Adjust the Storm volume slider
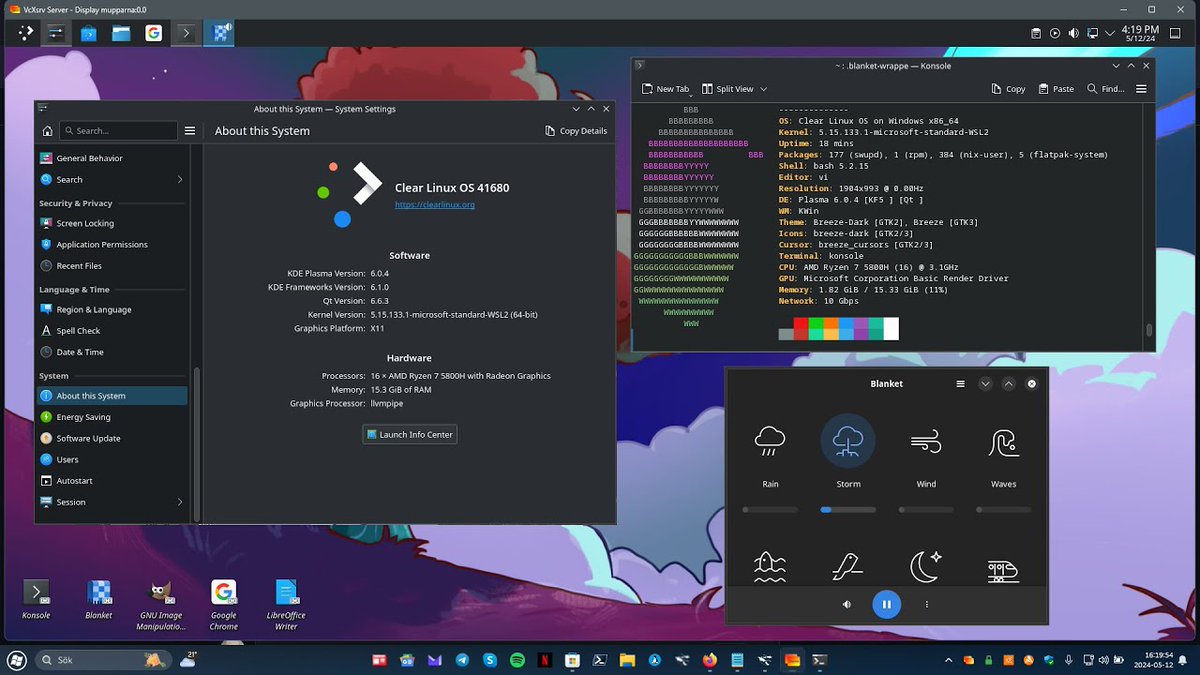 [x=848, y=510]
